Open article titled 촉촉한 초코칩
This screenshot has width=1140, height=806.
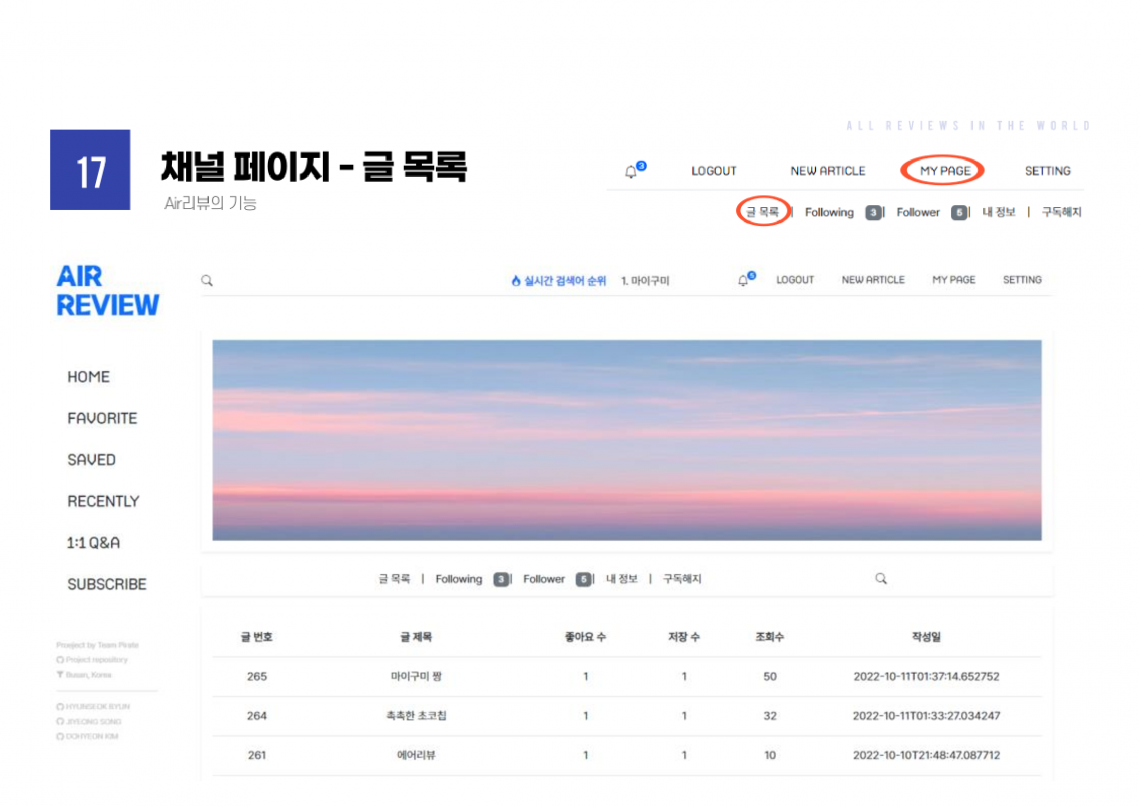point(416,716)
